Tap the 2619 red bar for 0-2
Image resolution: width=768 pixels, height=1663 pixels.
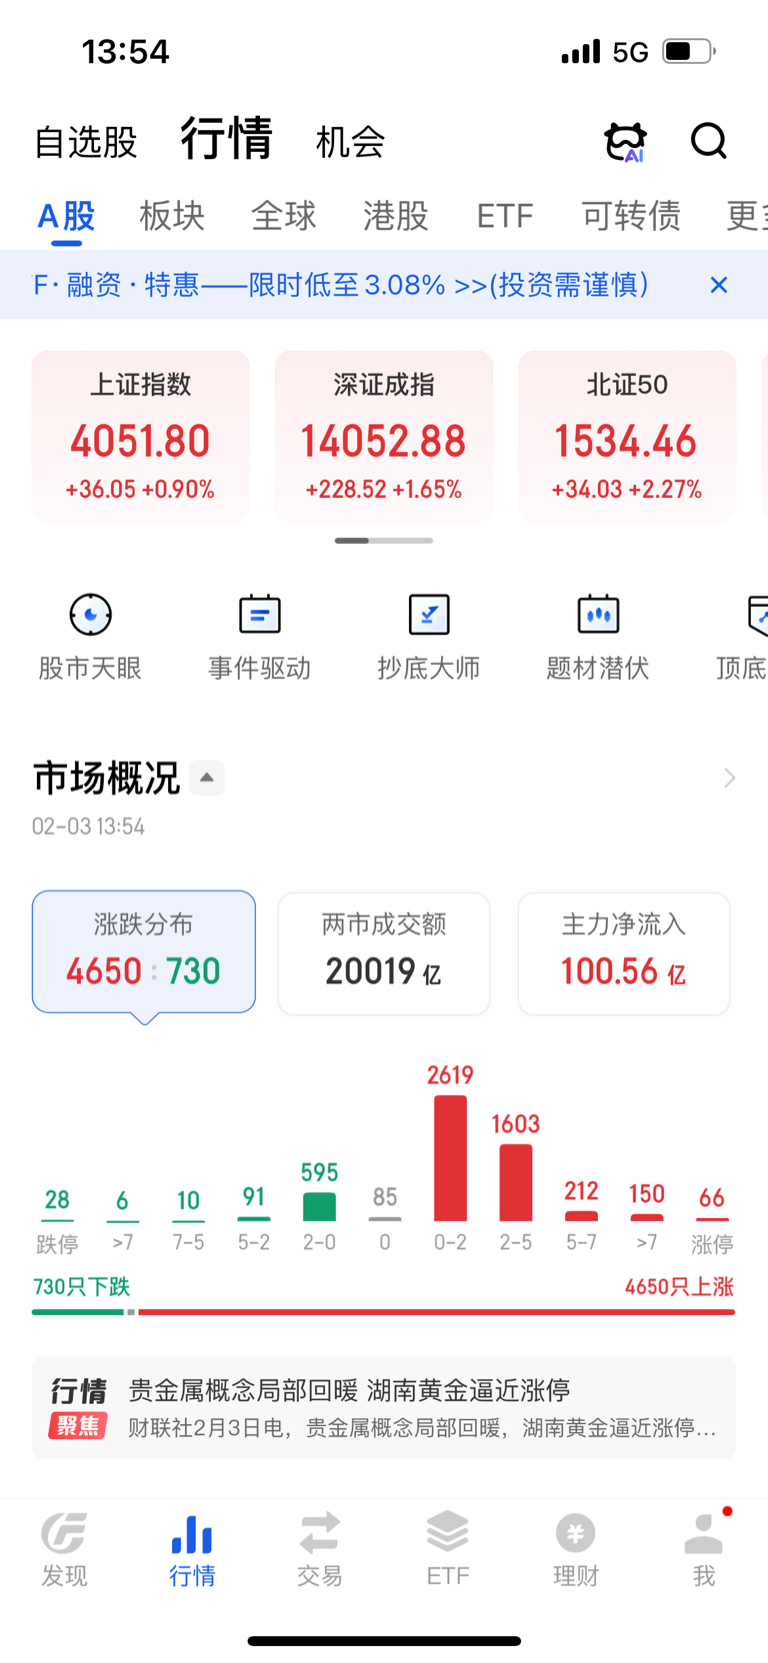tap(450, 1158)
